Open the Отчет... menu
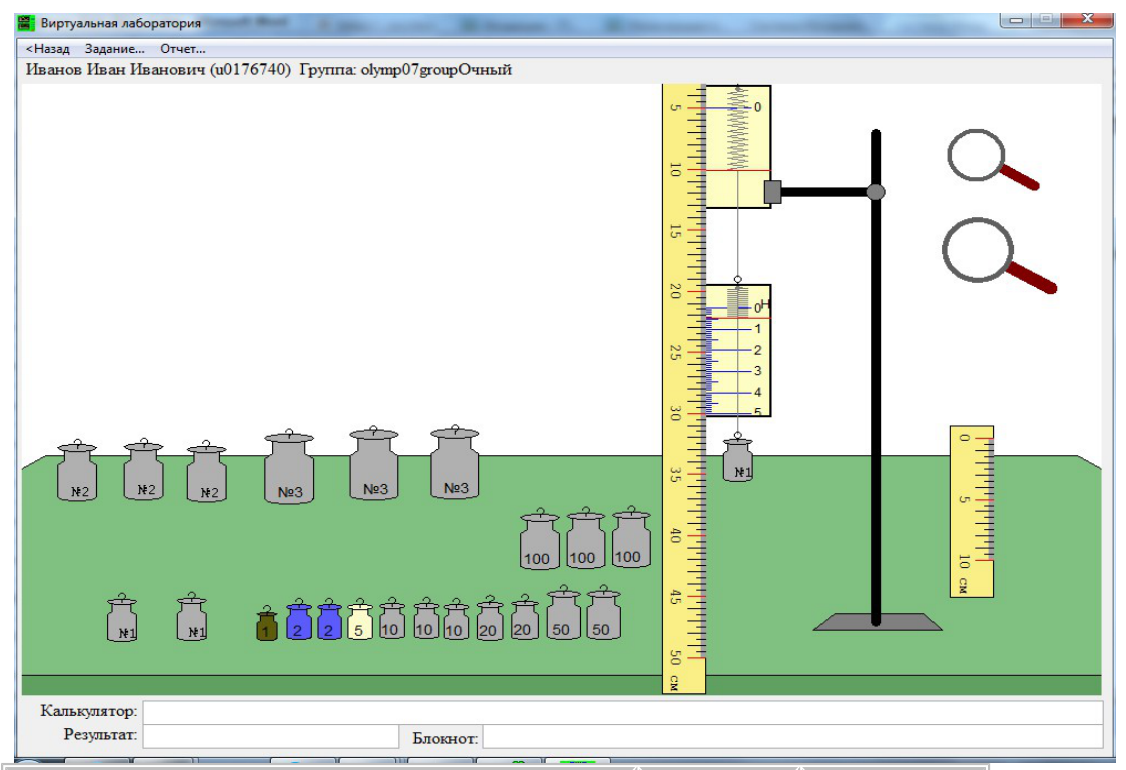 click(x=182, y=49)
